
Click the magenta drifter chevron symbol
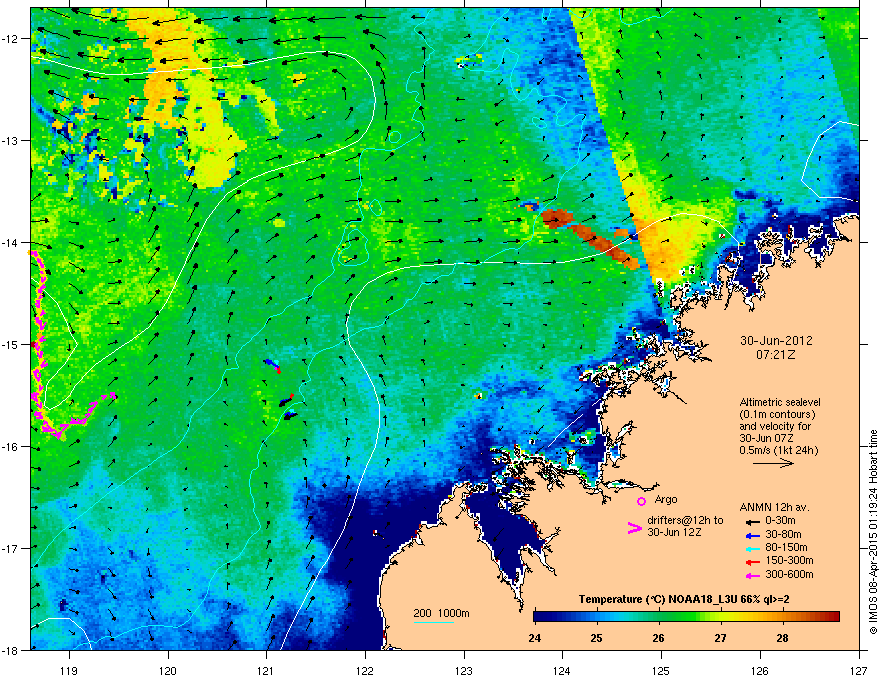click(634, 528)
